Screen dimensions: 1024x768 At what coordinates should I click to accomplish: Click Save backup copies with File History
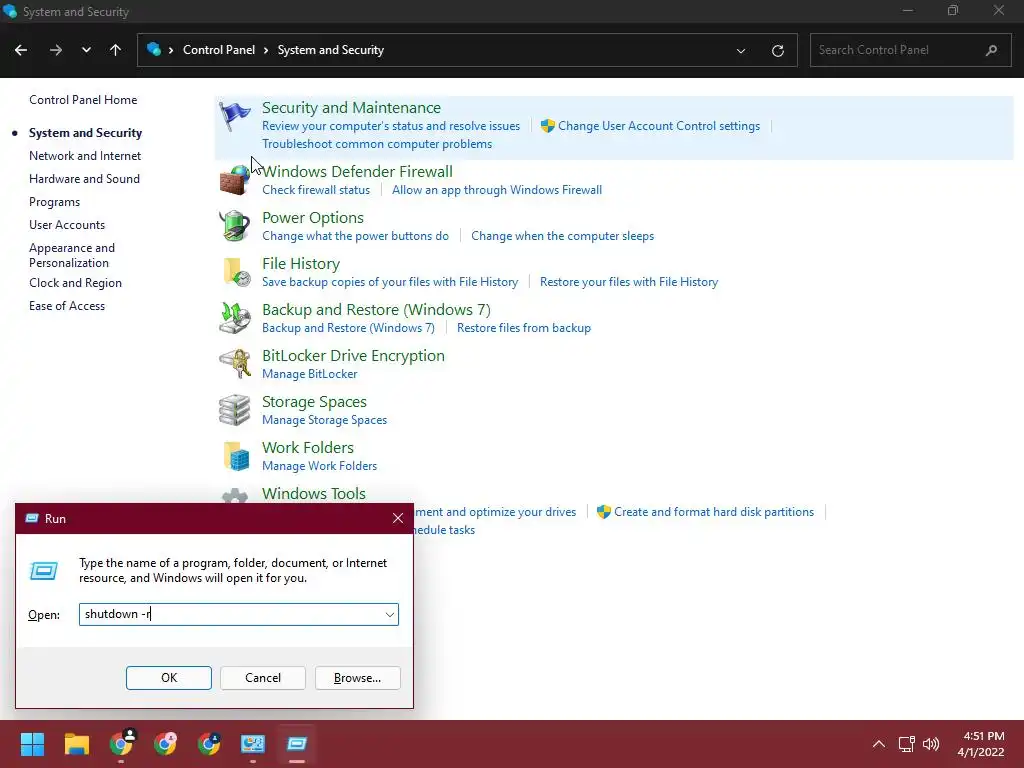click(x=390, y=282)
